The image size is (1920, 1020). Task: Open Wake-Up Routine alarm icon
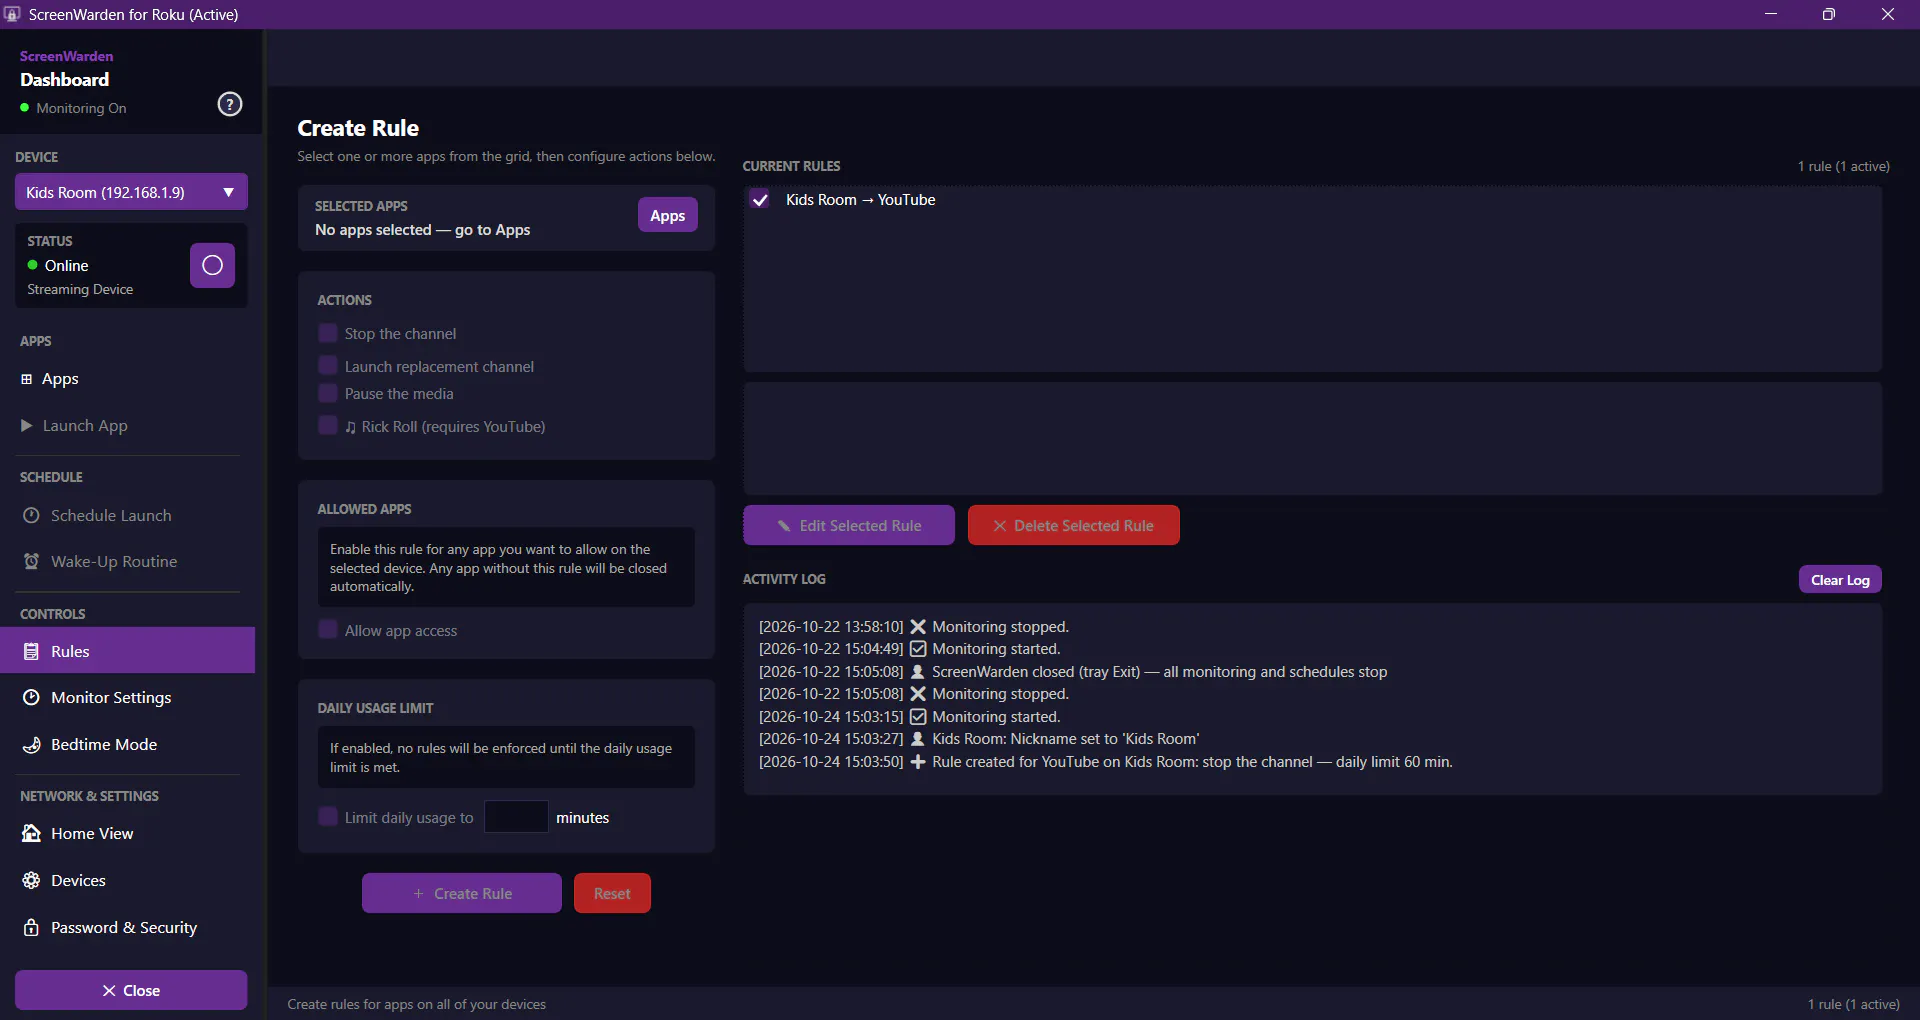point(31,561)
